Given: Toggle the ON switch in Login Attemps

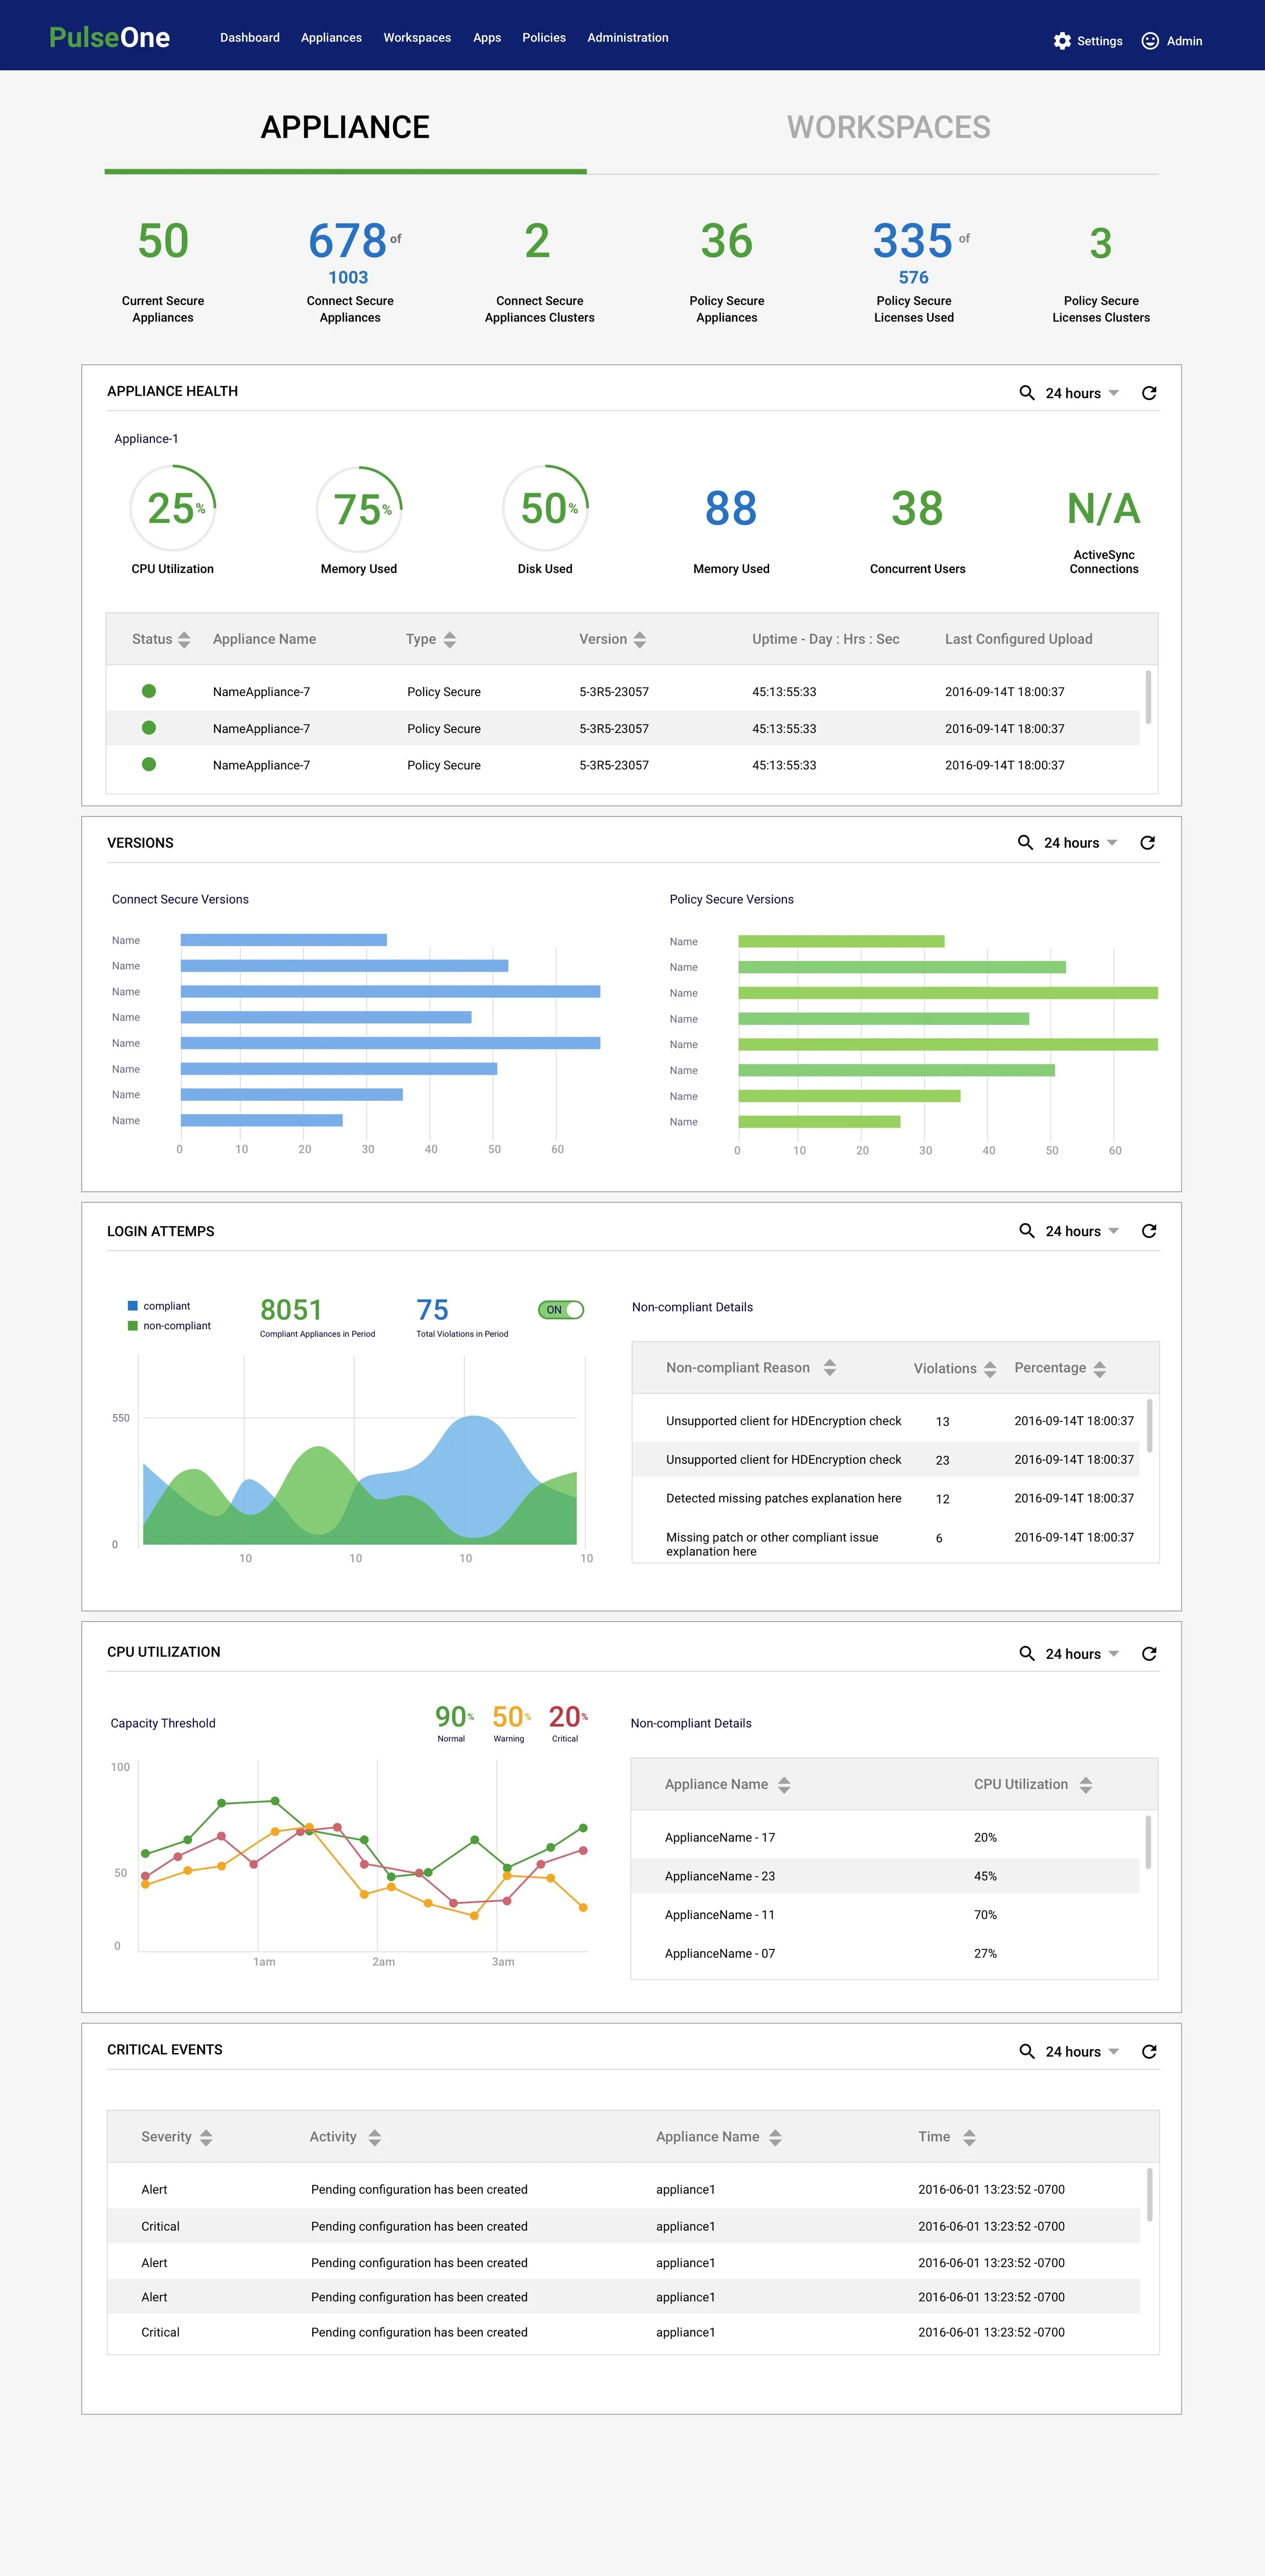Looking at the screenshot, I should click(561, 1310).
